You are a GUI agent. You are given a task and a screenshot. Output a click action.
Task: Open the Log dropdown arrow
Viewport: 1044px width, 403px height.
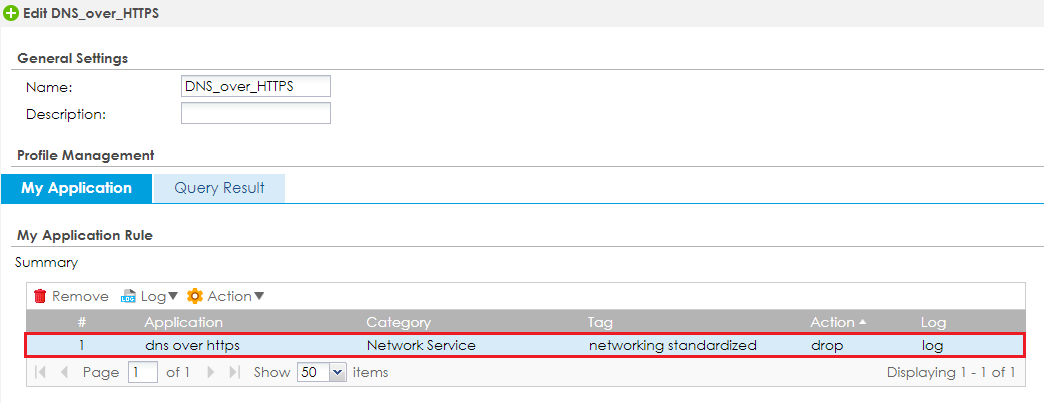(x=173, y=296)
